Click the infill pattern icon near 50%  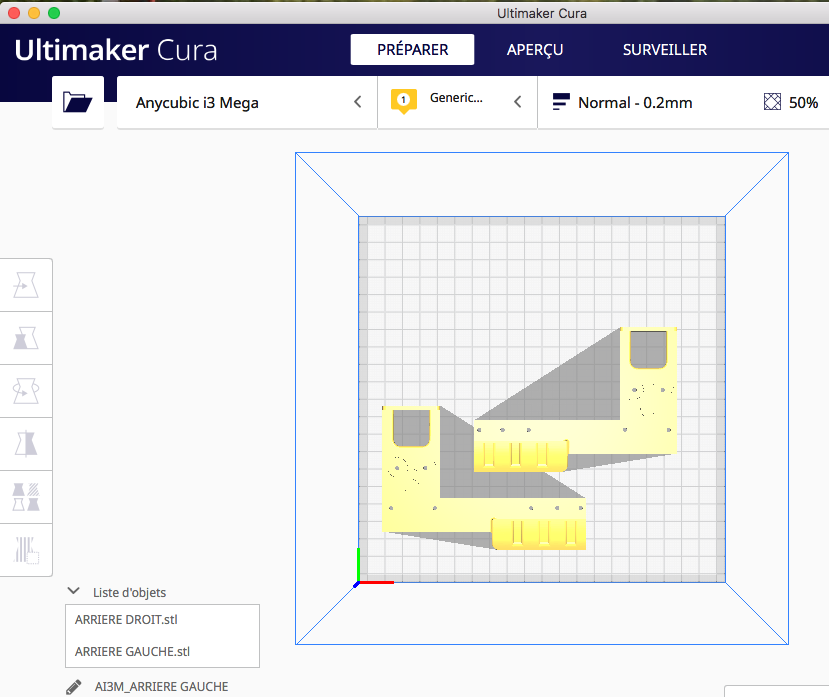[772, 102]
